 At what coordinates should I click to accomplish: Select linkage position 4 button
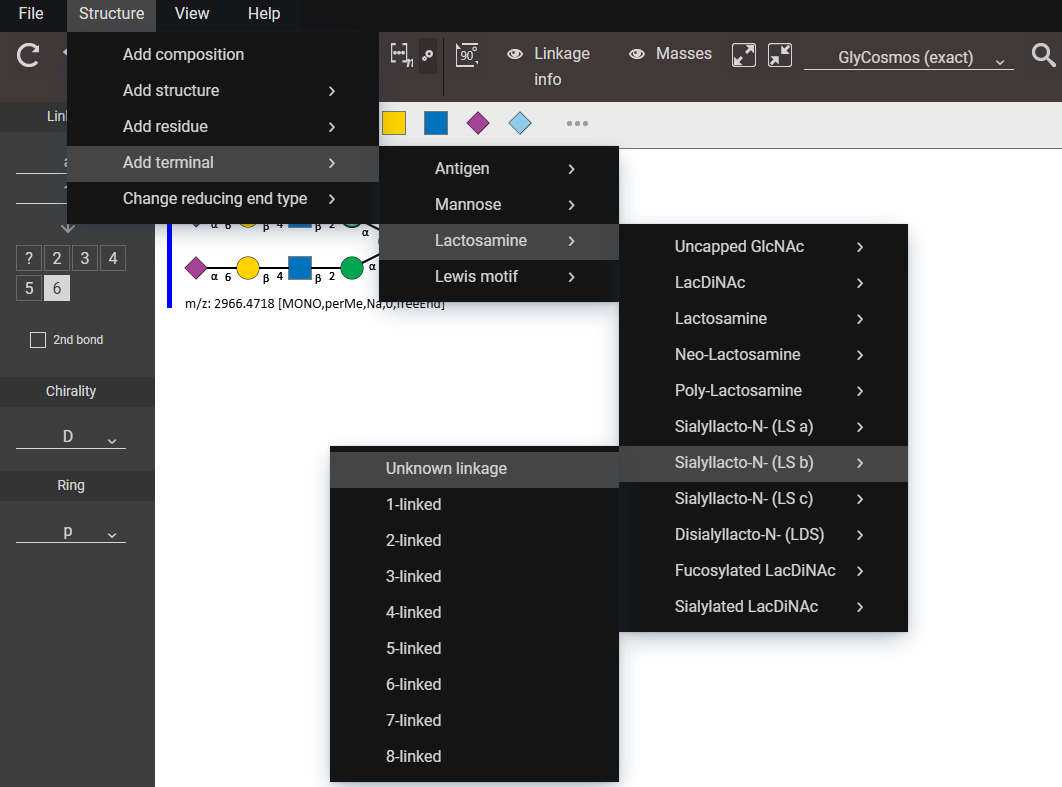113,259
